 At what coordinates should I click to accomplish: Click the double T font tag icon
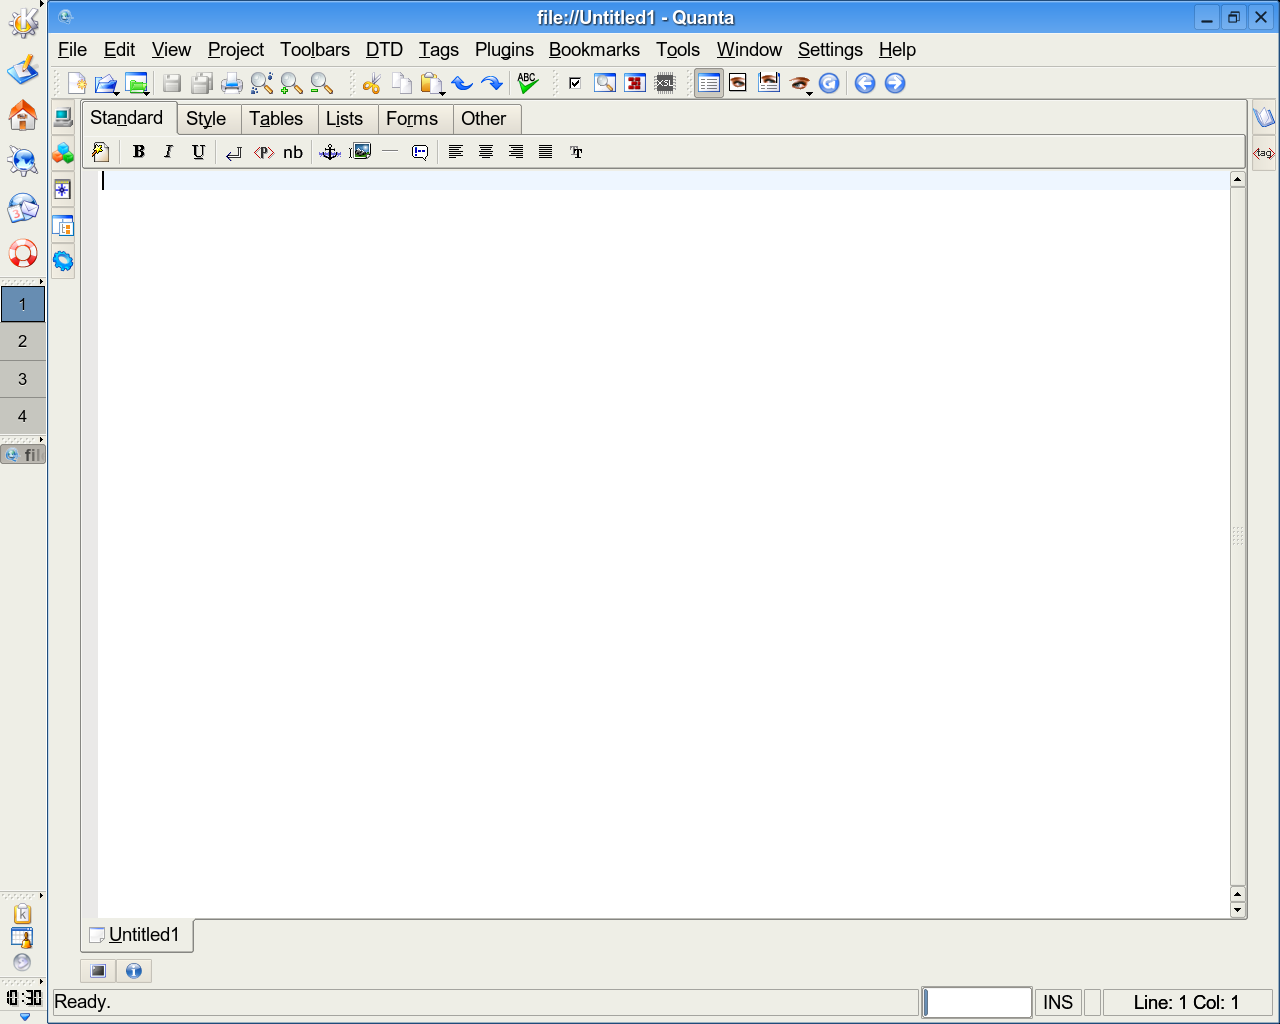point(576,152)
